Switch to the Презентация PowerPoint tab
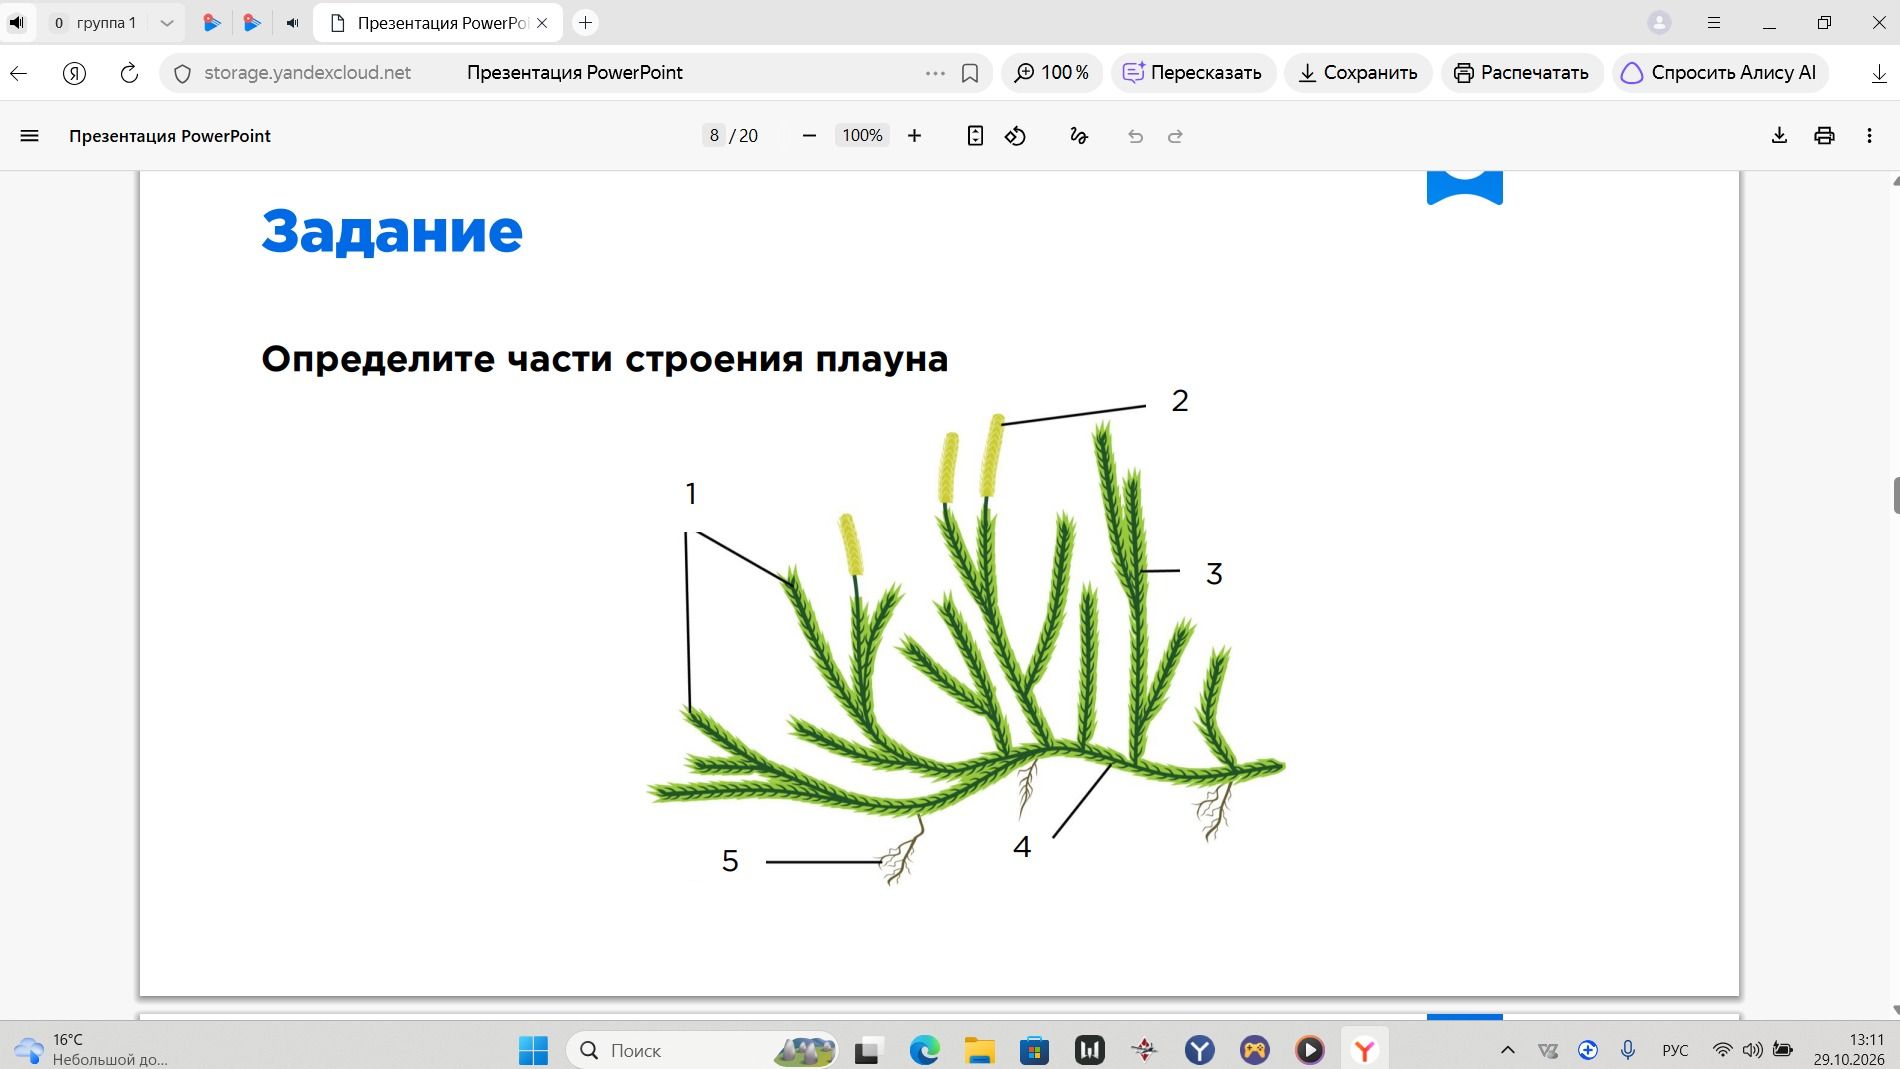This screenshot has width=1900, height=1069. [439, 22]
